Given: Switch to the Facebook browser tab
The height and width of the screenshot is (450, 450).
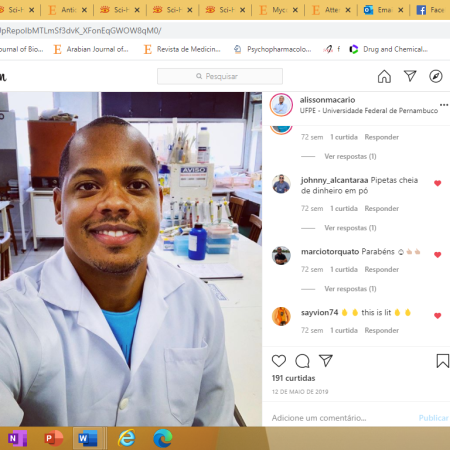Looking at the screenshot, I should (431, 10).
